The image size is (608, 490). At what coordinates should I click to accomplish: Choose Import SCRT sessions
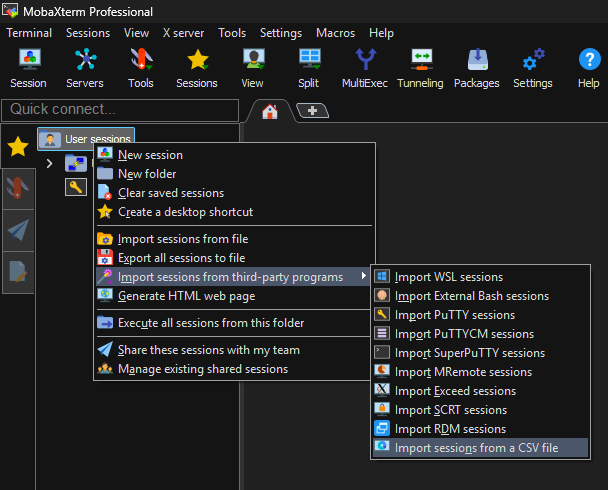click(480, 410)
